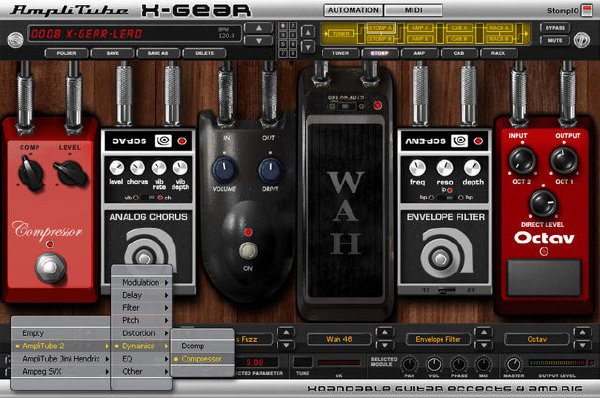Image resolution: width=600 pixels, height=398 pixels.
Task: Click the Compressor pedal footswitch
Action: click(x=50, y=268)
